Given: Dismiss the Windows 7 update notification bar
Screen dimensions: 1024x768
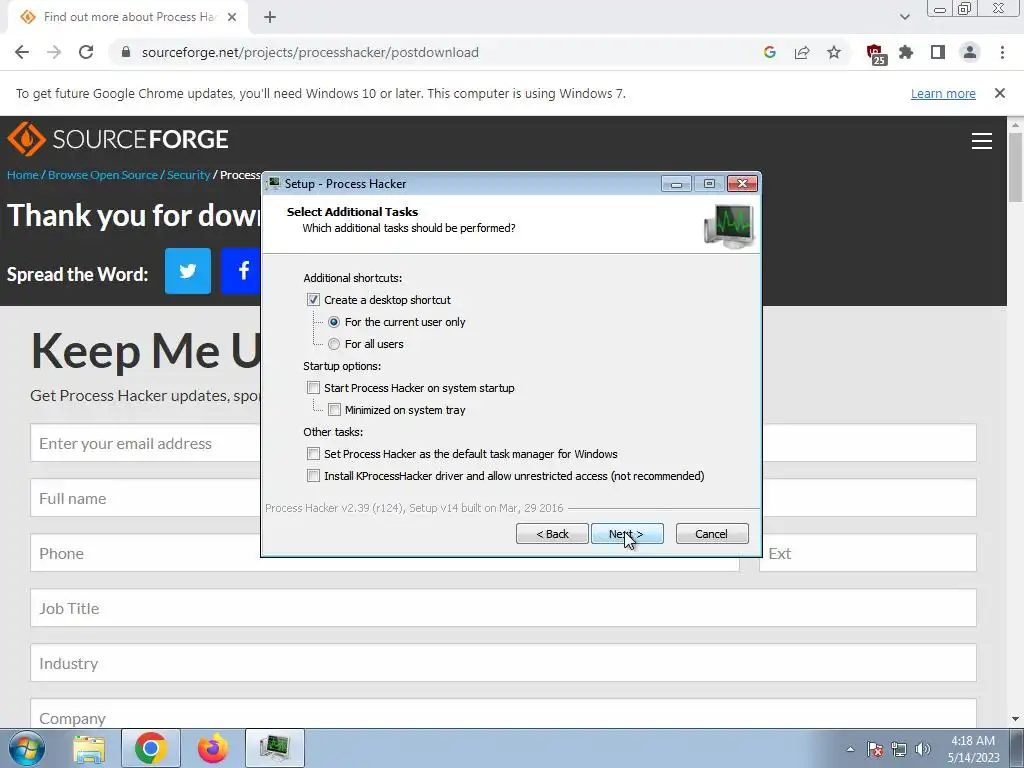Looking at the screenshot, I should point(1000,93).
